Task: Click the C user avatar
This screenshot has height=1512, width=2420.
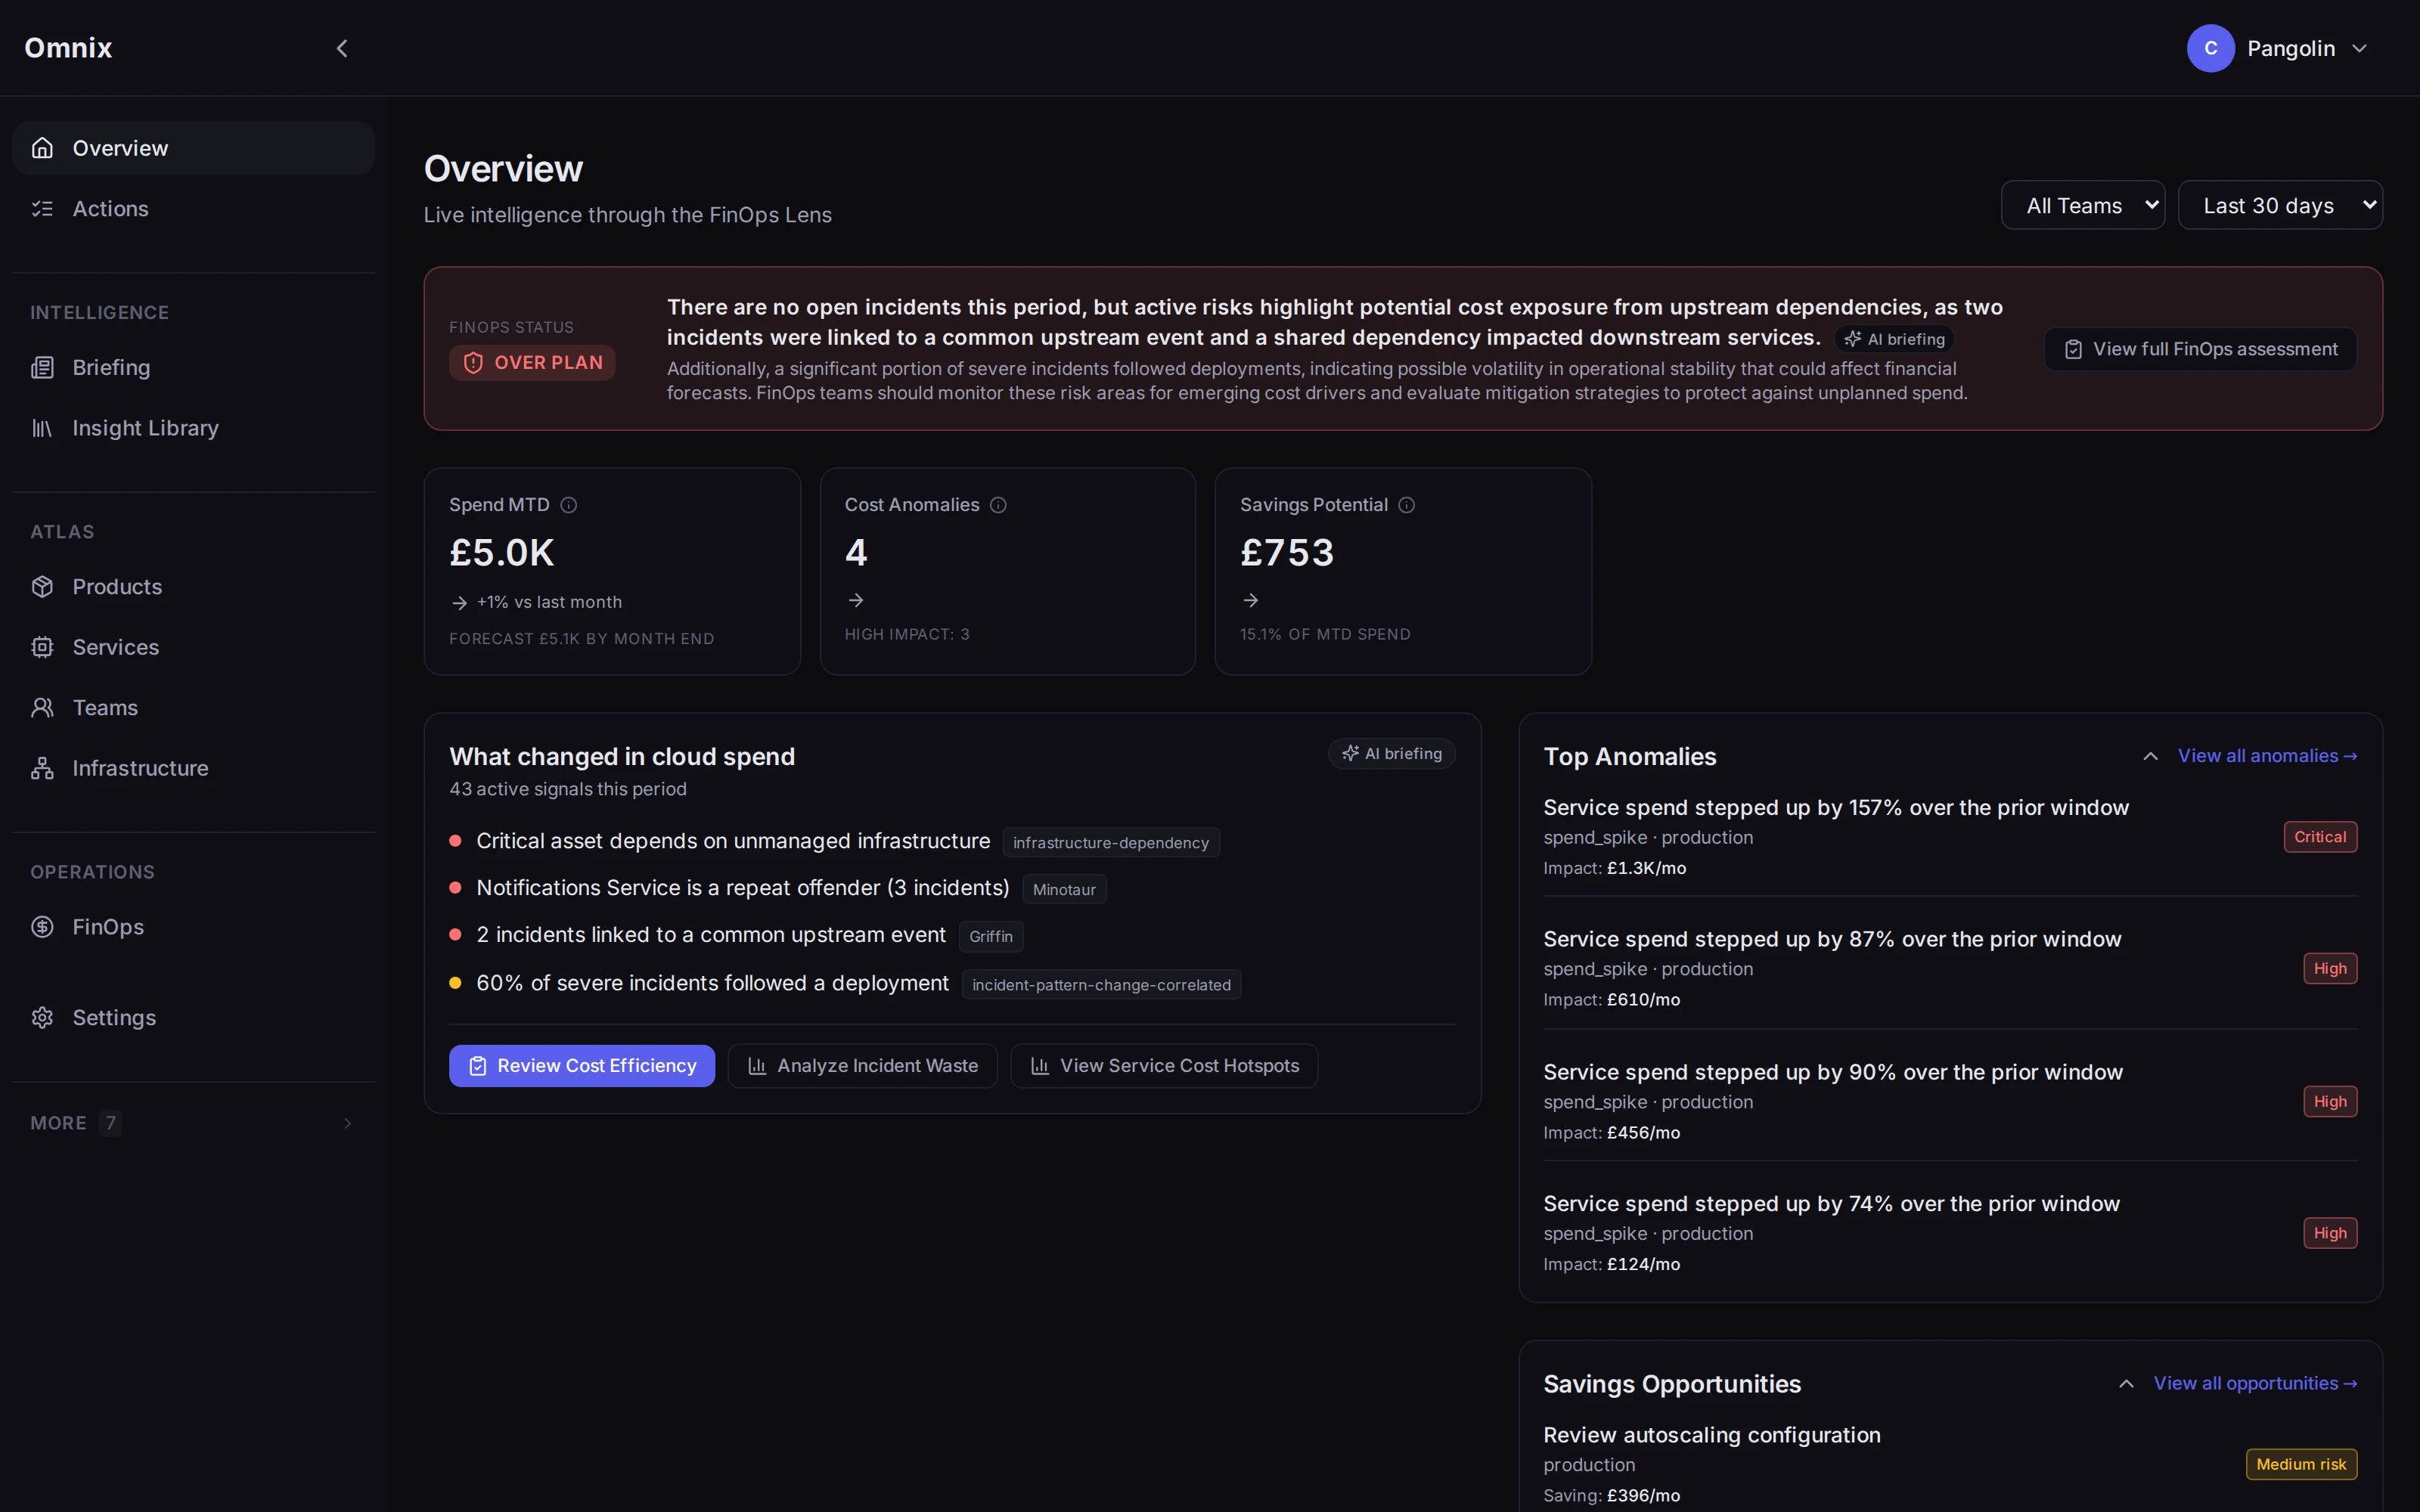Action: [x=2211, y=48]
